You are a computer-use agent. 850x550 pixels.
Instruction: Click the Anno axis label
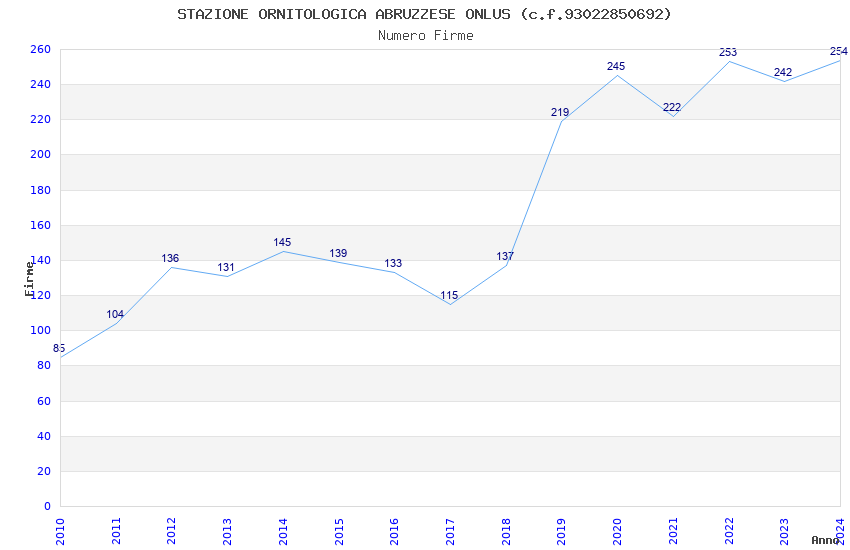tap(825, 540)
